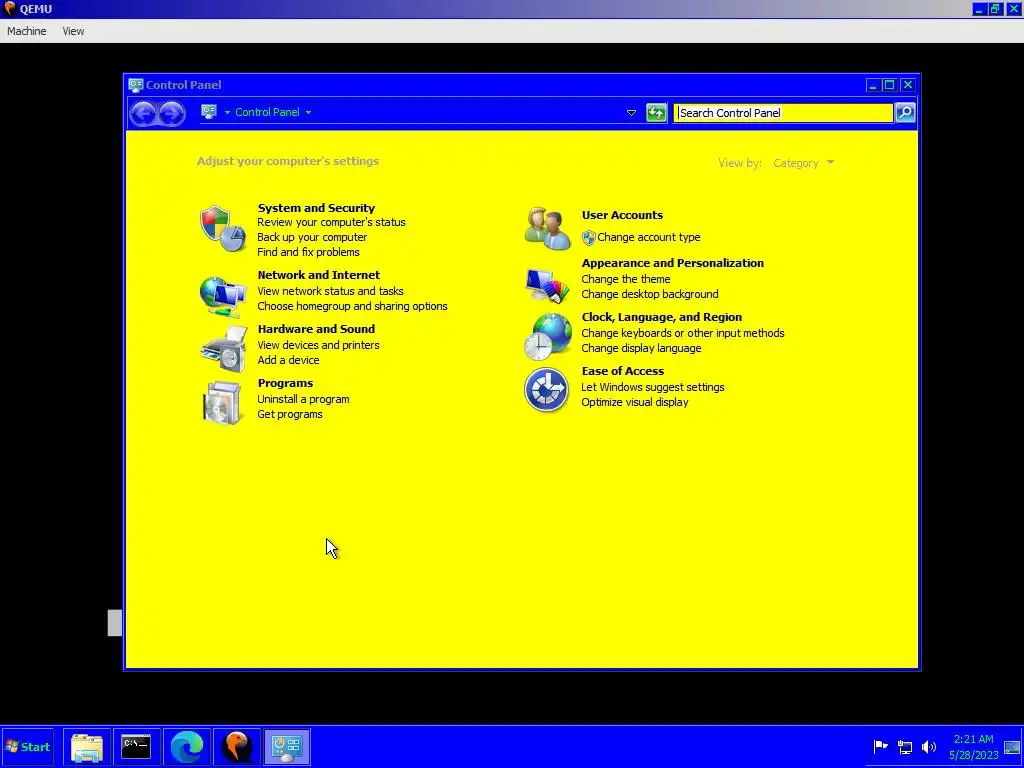This screenshot has width=1024, height=768.
Task: Click View devices and printers
Action: (x=318, y=345)
